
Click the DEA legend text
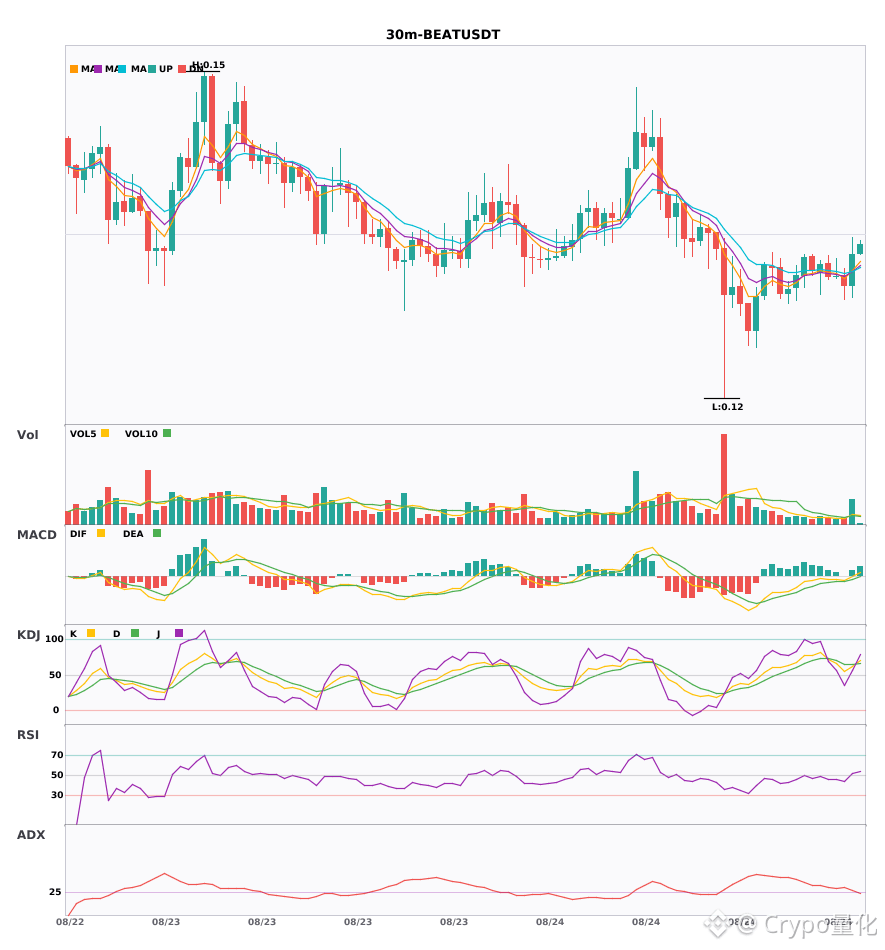(x=133, y=534)
